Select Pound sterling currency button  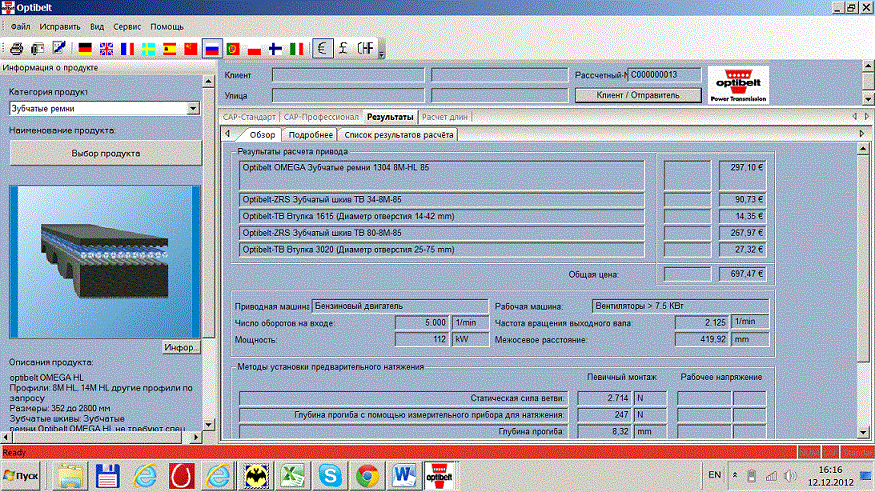344,49
